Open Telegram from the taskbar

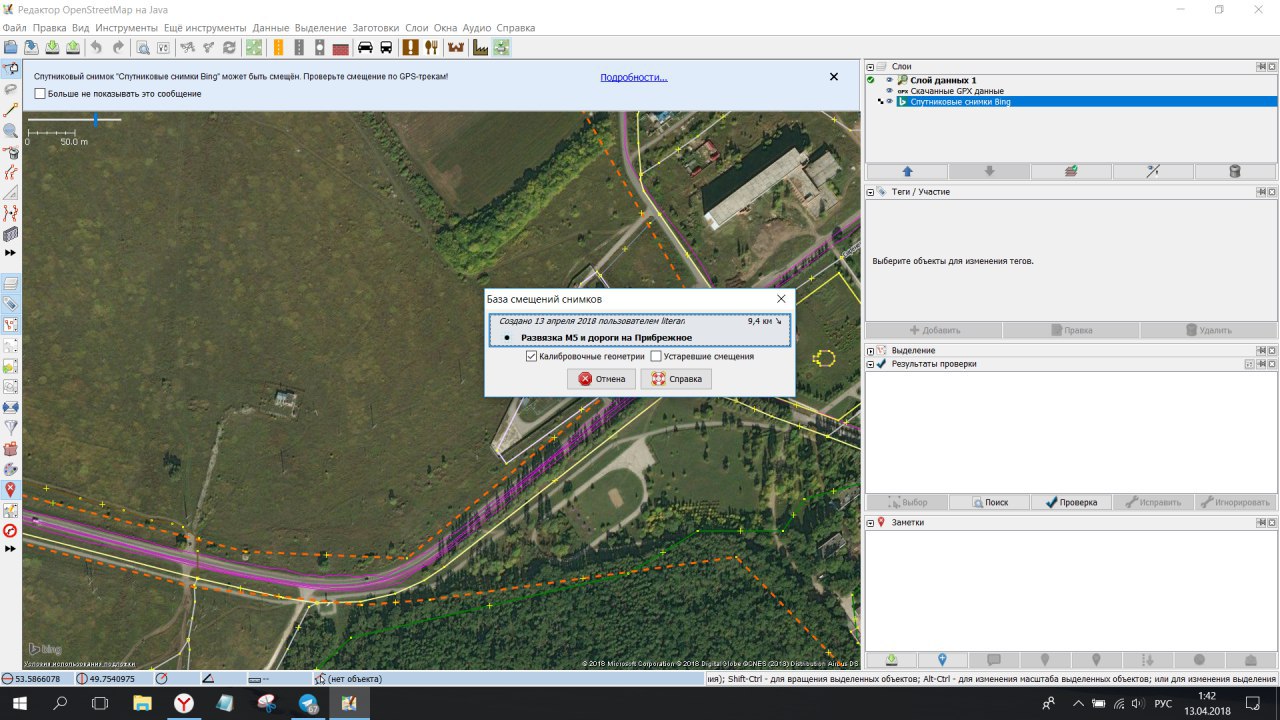click(308, 704)
